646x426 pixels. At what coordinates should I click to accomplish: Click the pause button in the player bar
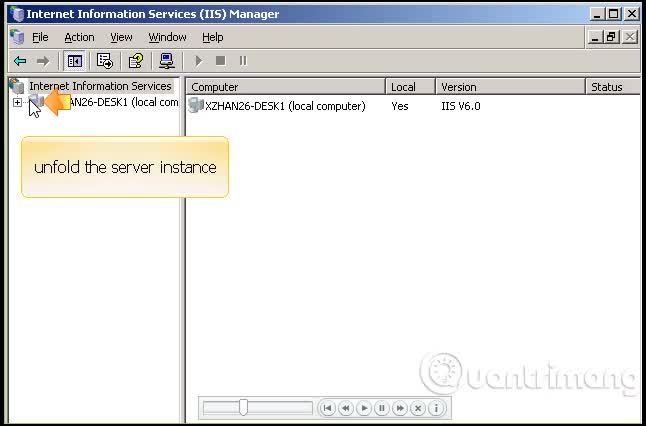[x=382, y=408]
